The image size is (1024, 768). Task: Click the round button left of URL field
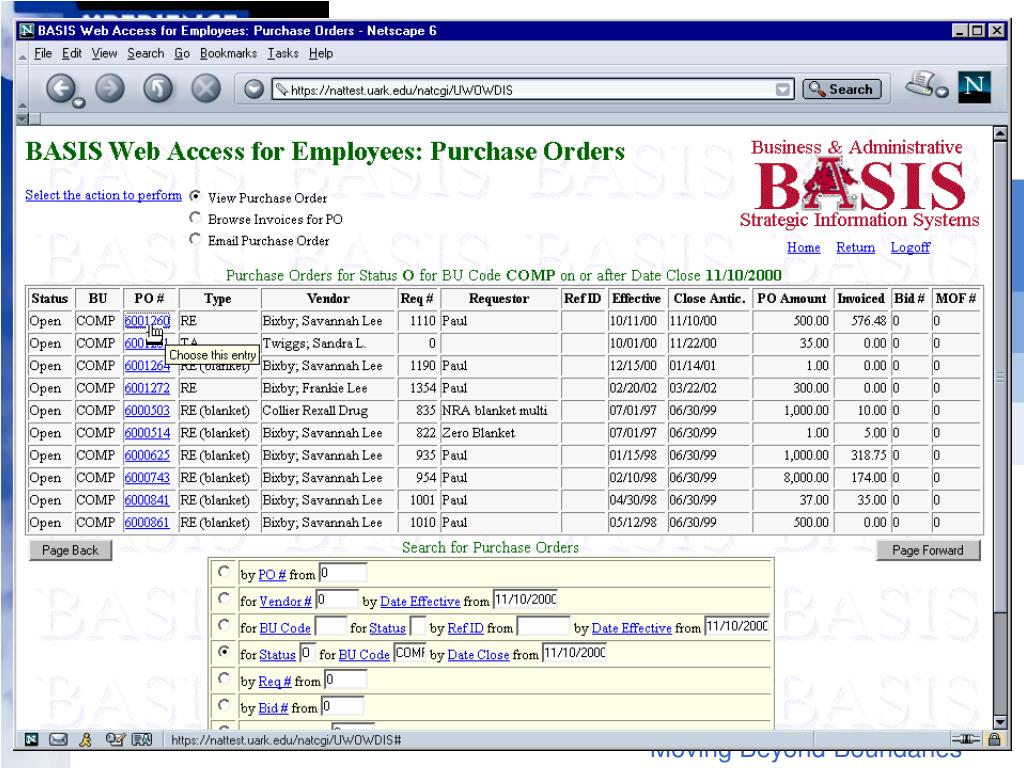[x=253, y=89]
